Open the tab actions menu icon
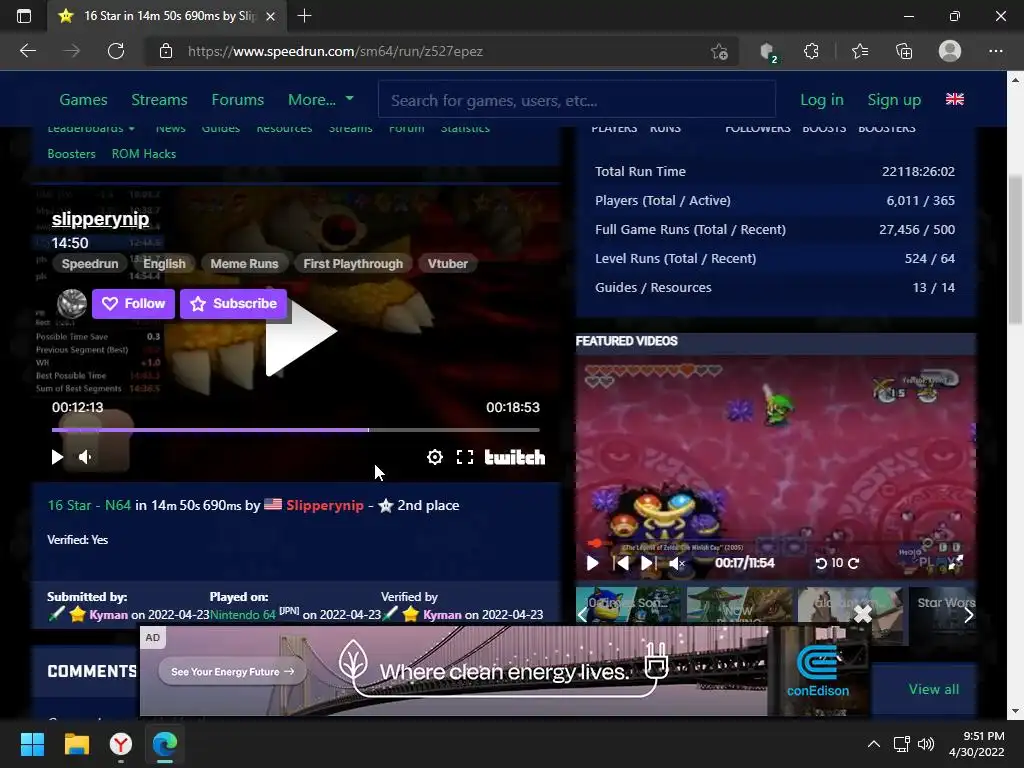Image resolution: width=1024 pixels, height=768 pixels. (24, 16)
